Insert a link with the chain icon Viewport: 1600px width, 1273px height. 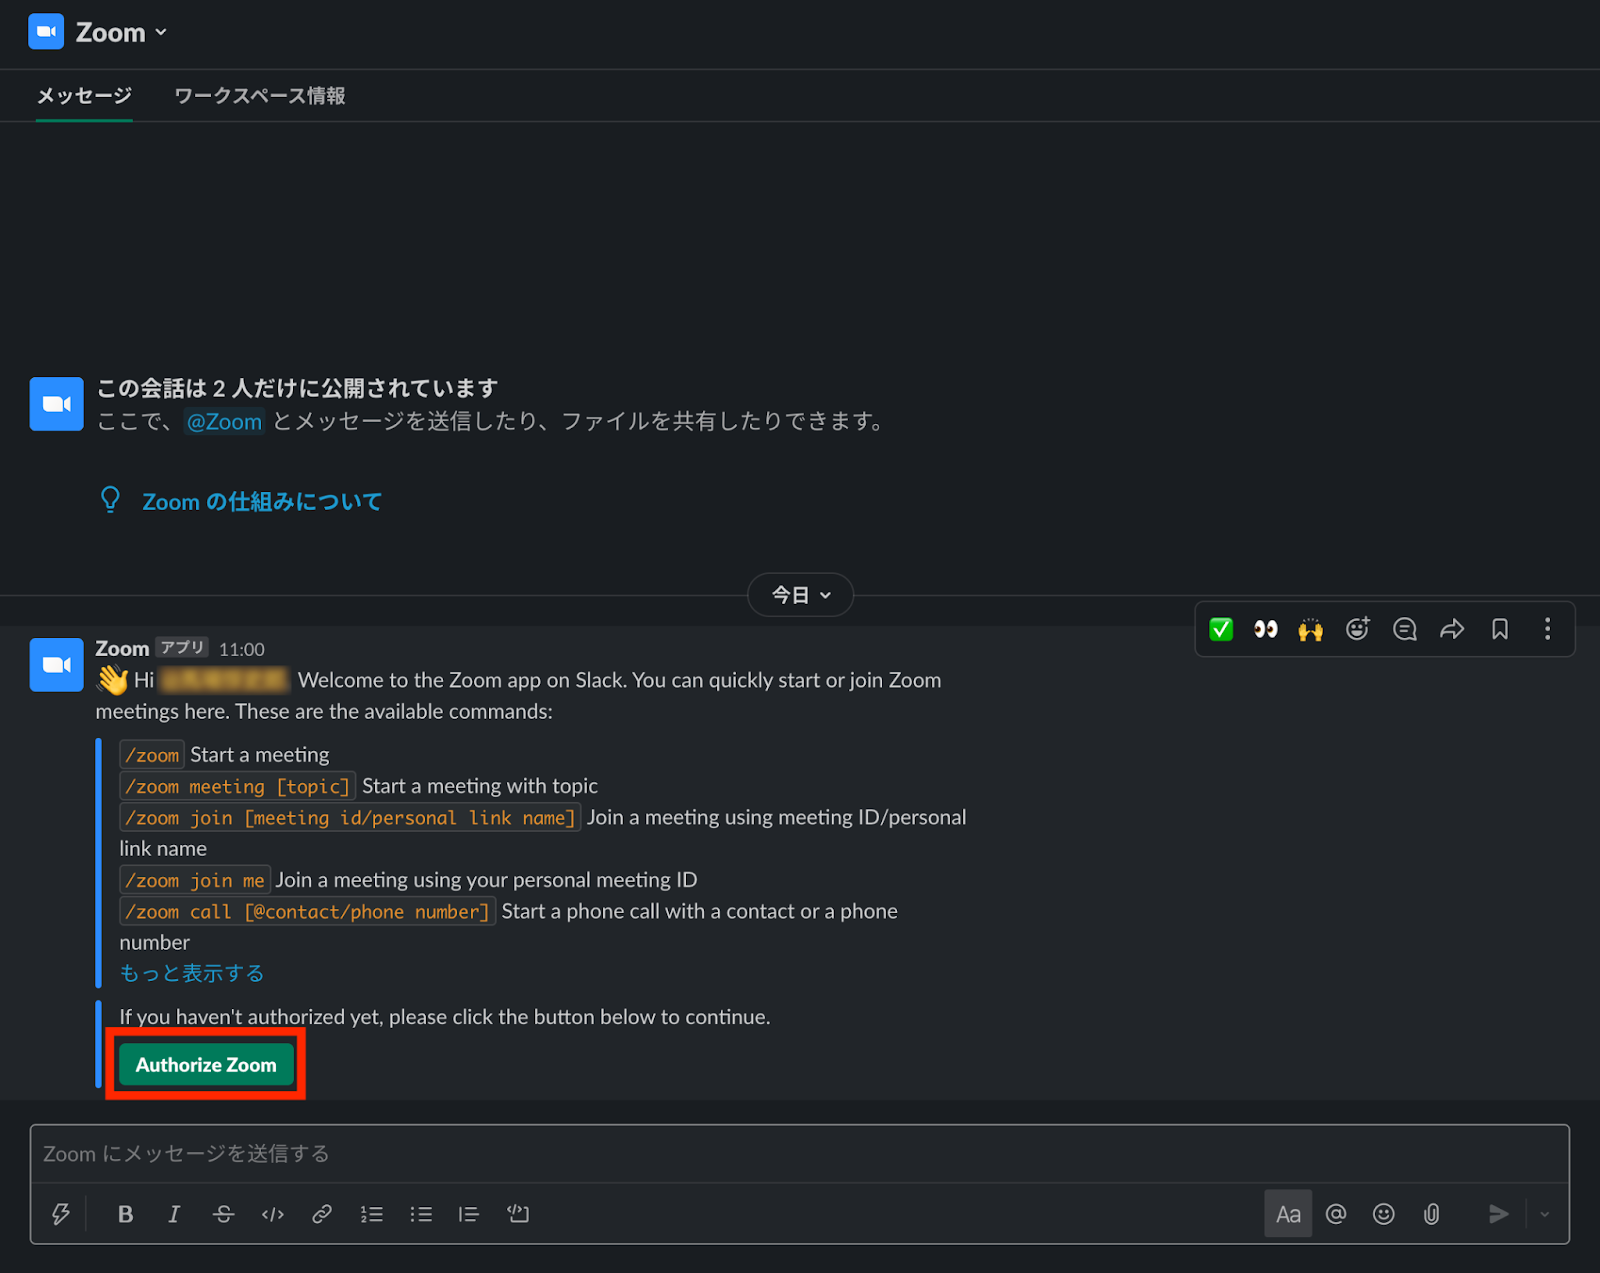pyautogui.click(x=321, y=1214)
